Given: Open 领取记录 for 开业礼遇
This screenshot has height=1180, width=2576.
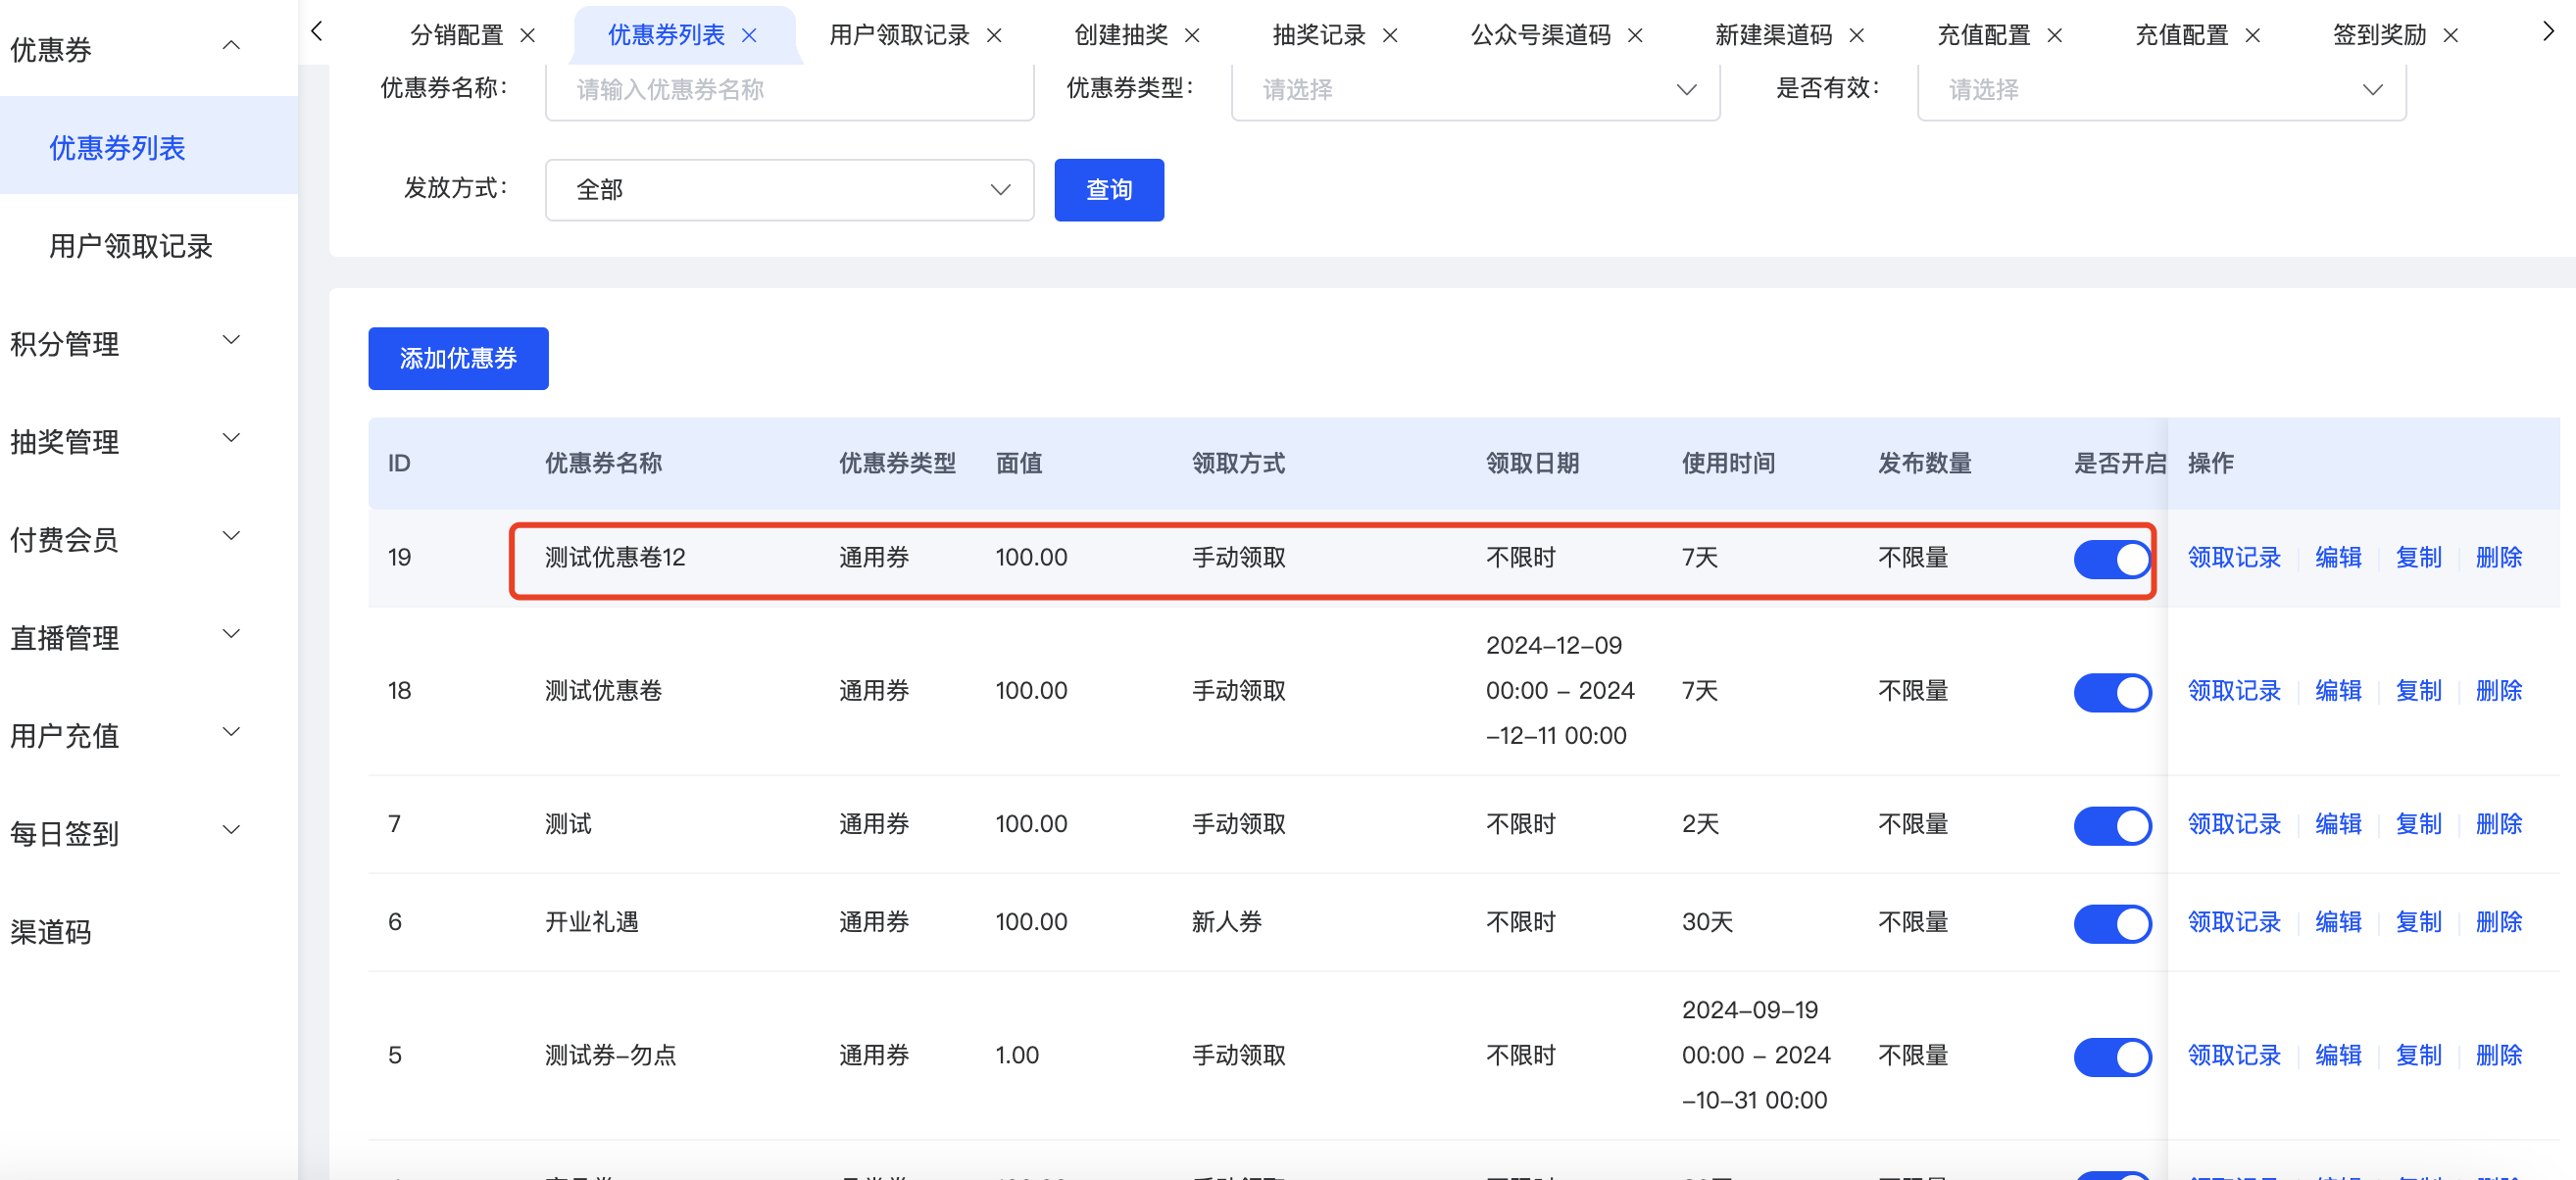Looking at the screenshot, I should (2234, 921).
